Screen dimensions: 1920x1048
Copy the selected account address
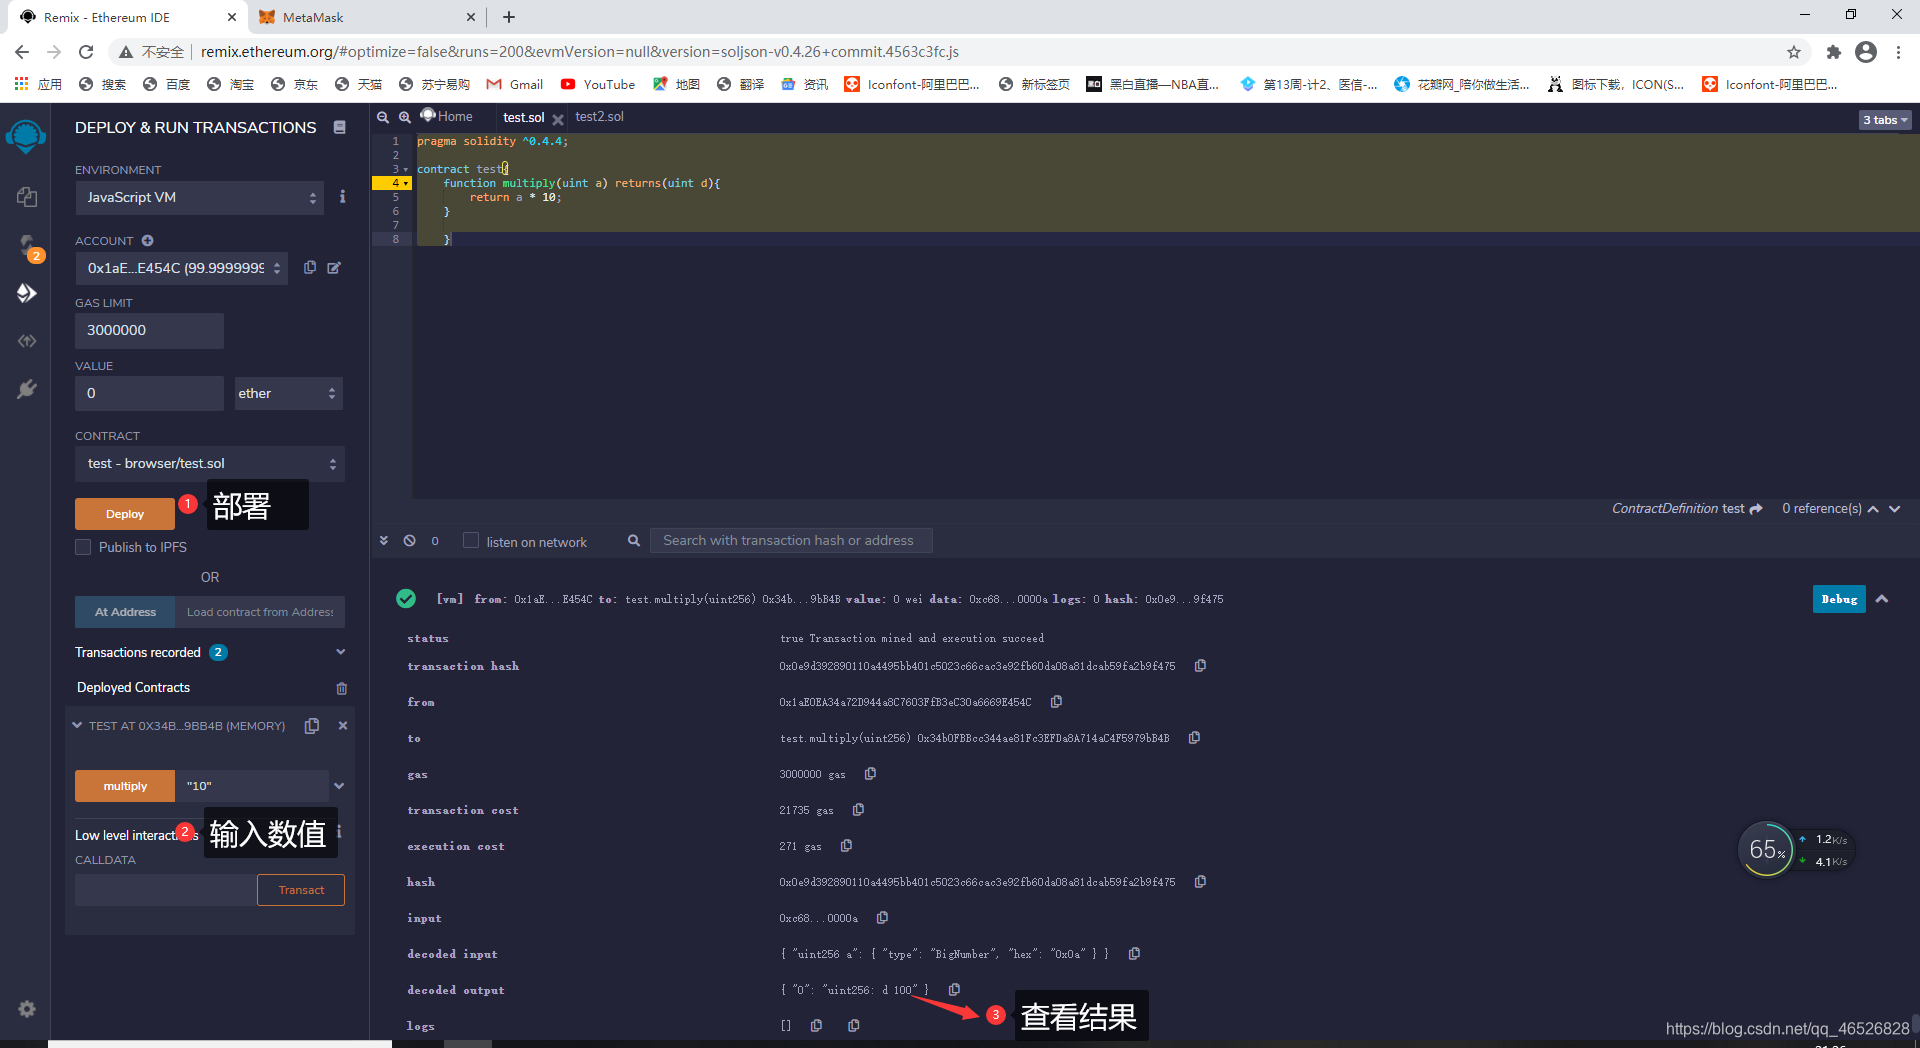[x=310, y=267]
